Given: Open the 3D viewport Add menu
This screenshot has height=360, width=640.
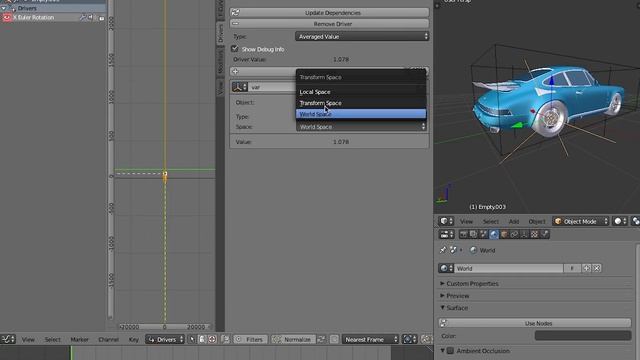Looking at the screenshot, I should pyautogui.click(x=513, y=221).
